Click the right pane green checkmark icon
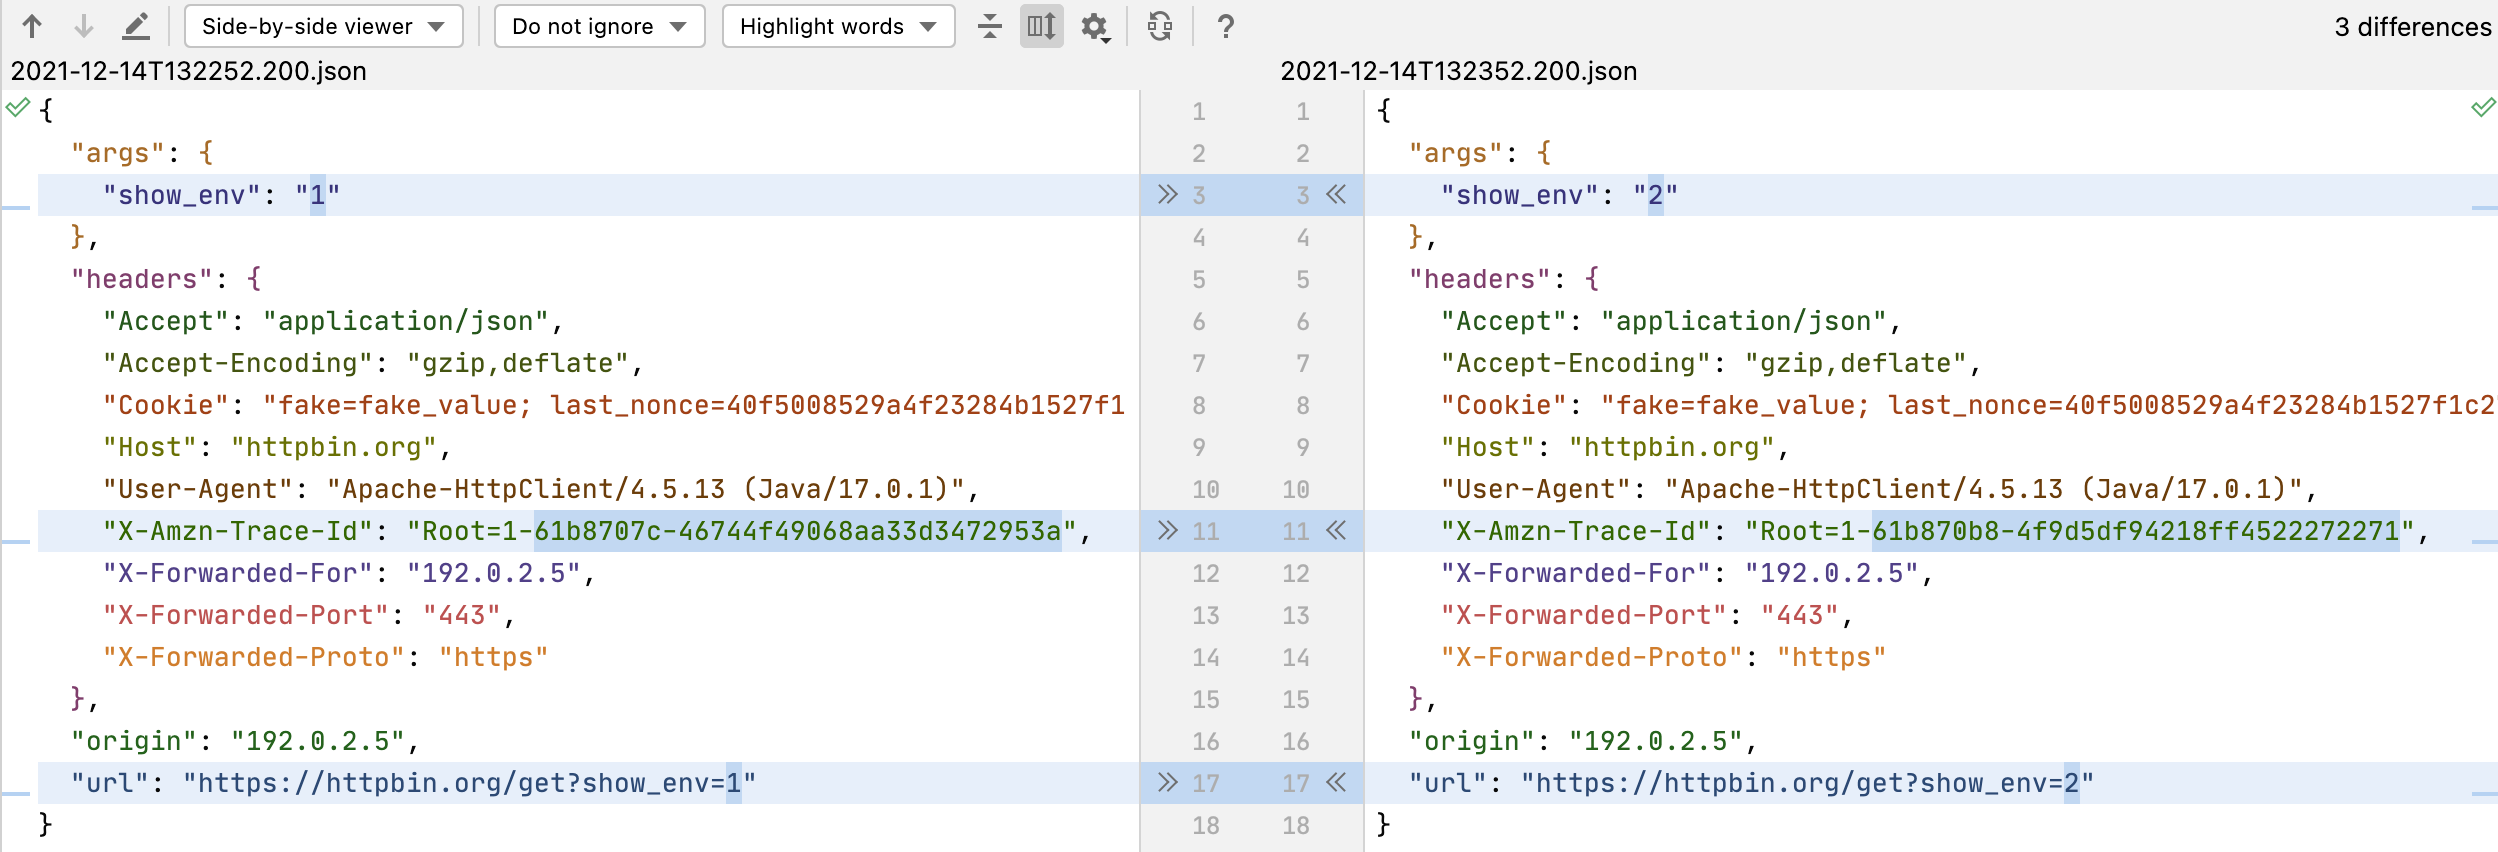Screen dimensions: 2498x852 (x=2482, y=107)
